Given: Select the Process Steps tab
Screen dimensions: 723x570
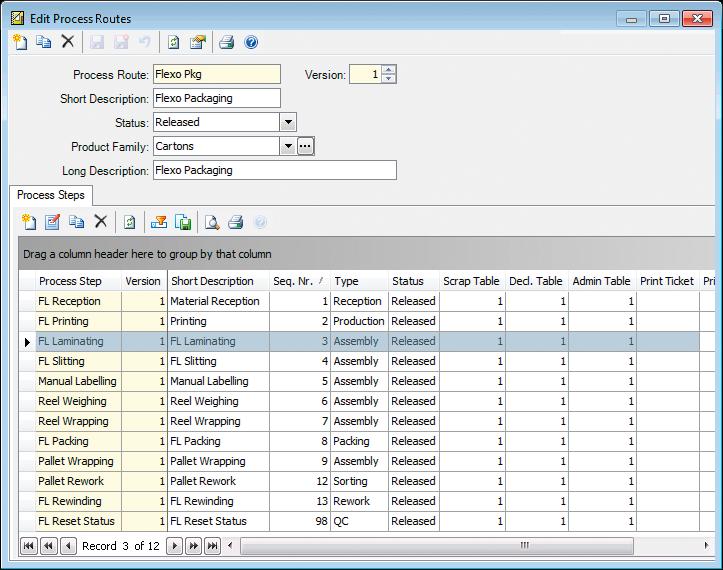Looking at the screenshot, I should pos(51,195).
